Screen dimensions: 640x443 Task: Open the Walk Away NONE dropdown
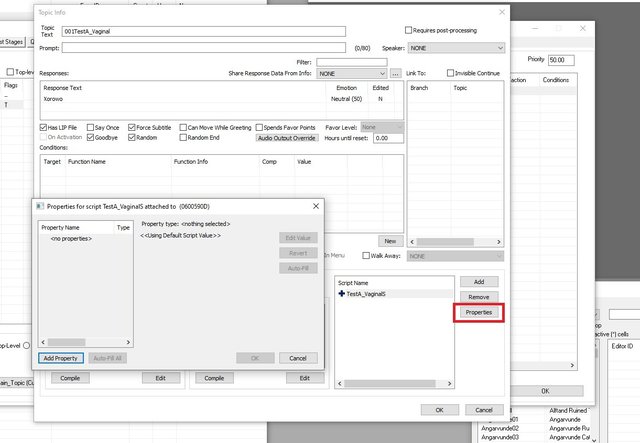(455, 256)
